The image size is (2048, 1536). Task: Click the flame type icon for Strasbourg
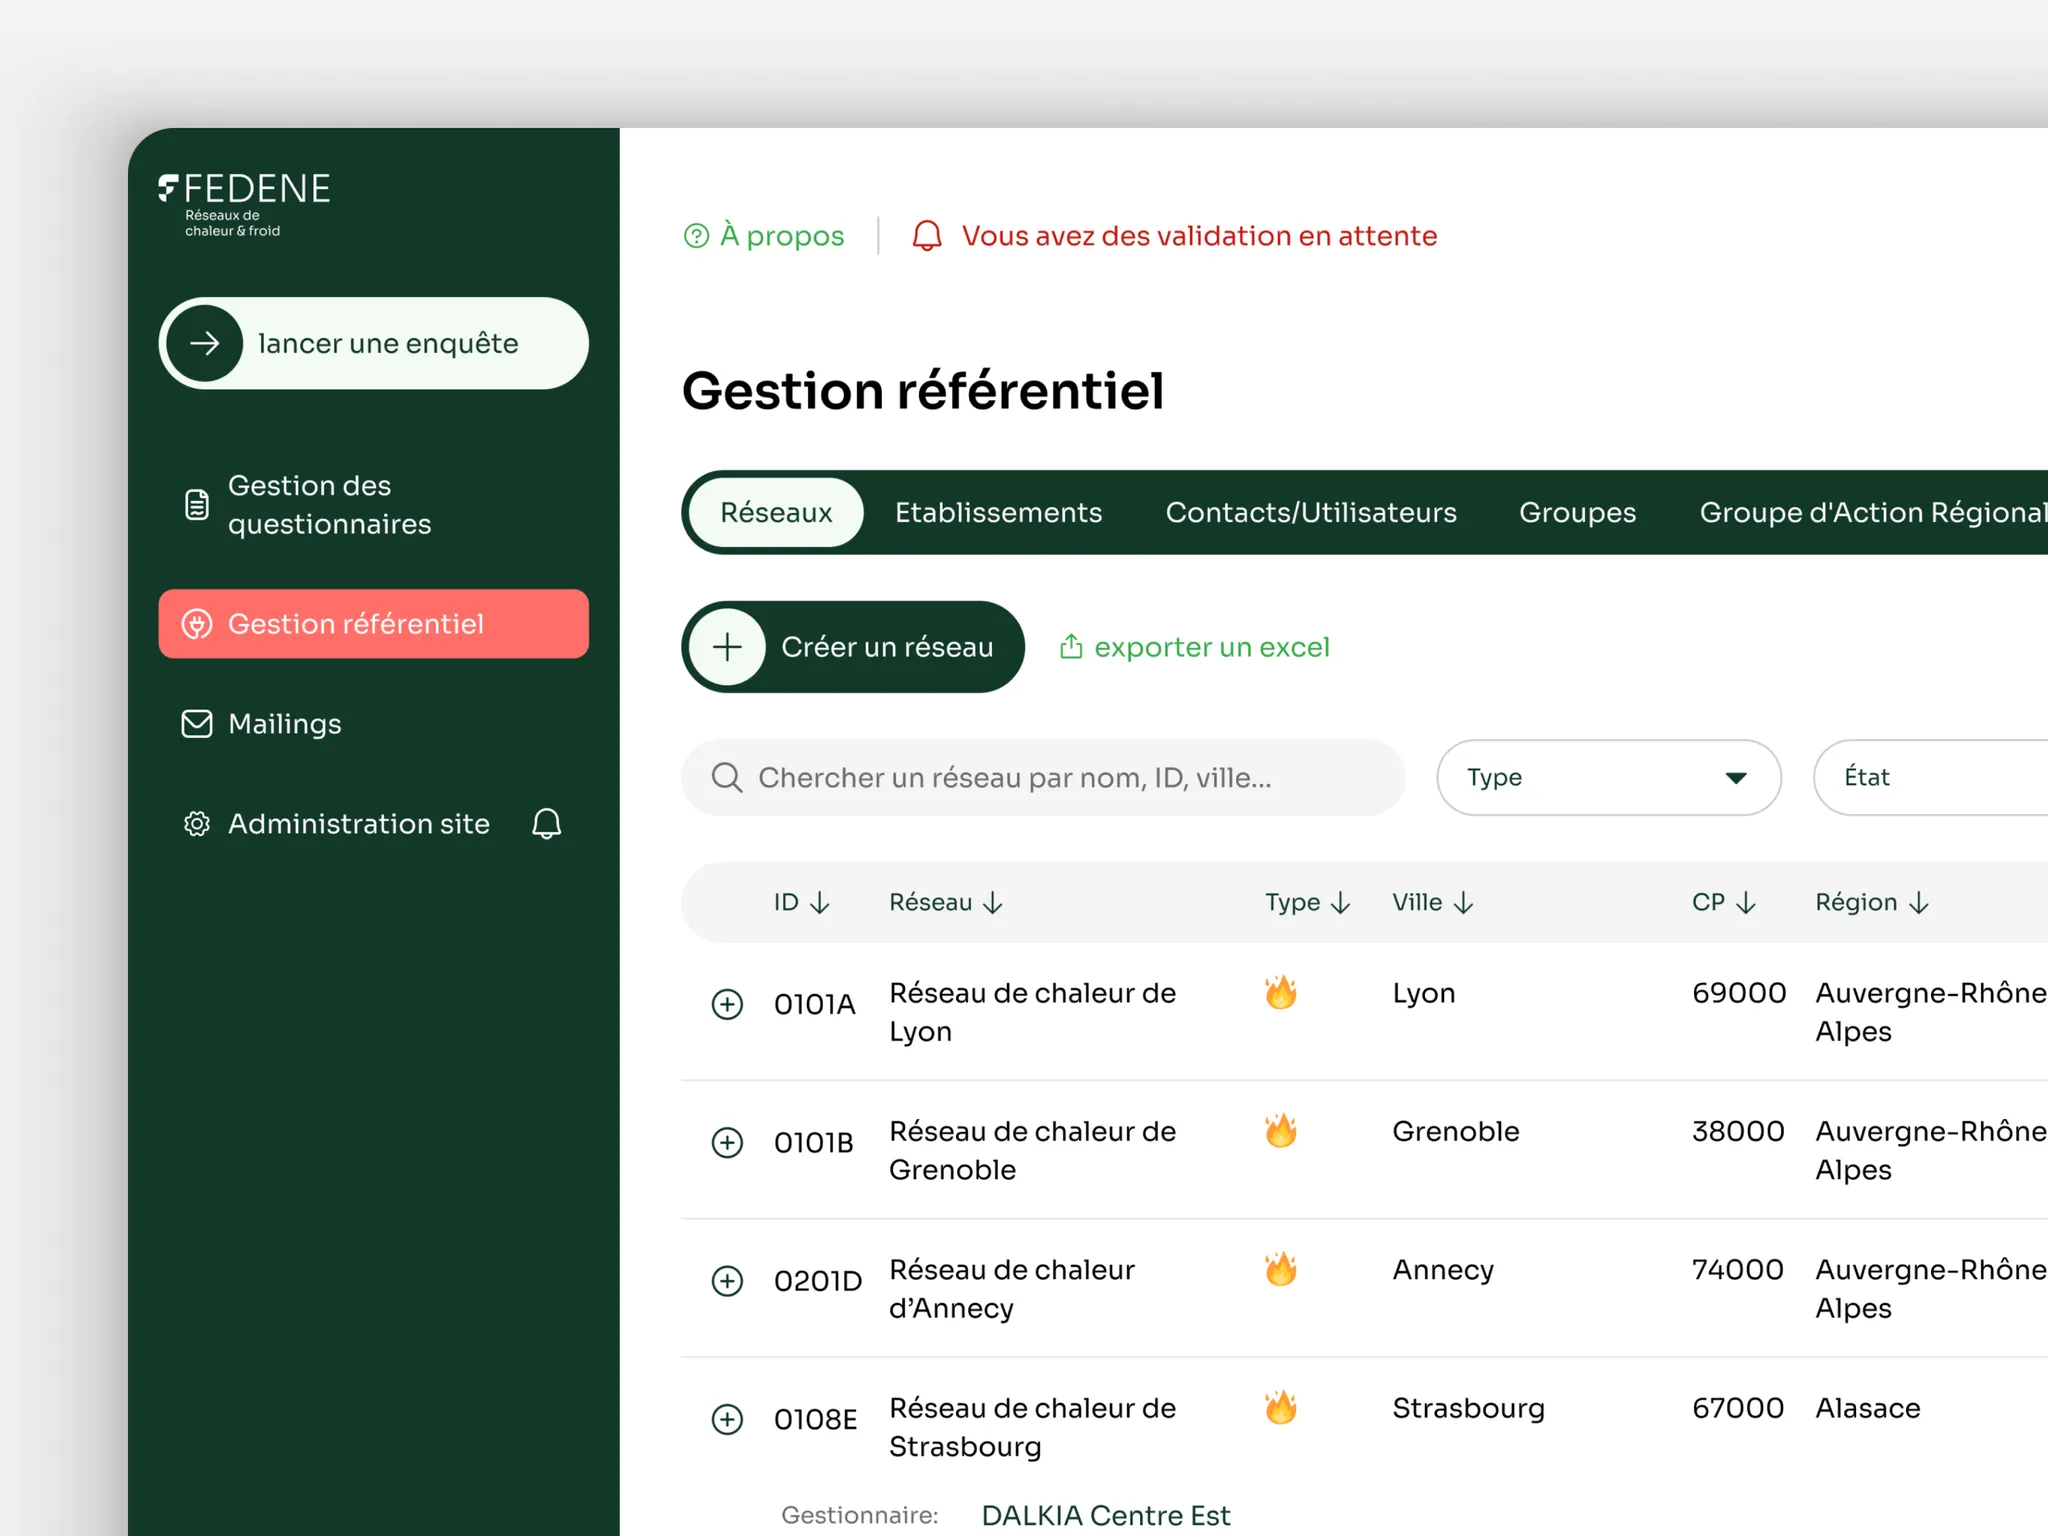[x=1280, y=1407]
